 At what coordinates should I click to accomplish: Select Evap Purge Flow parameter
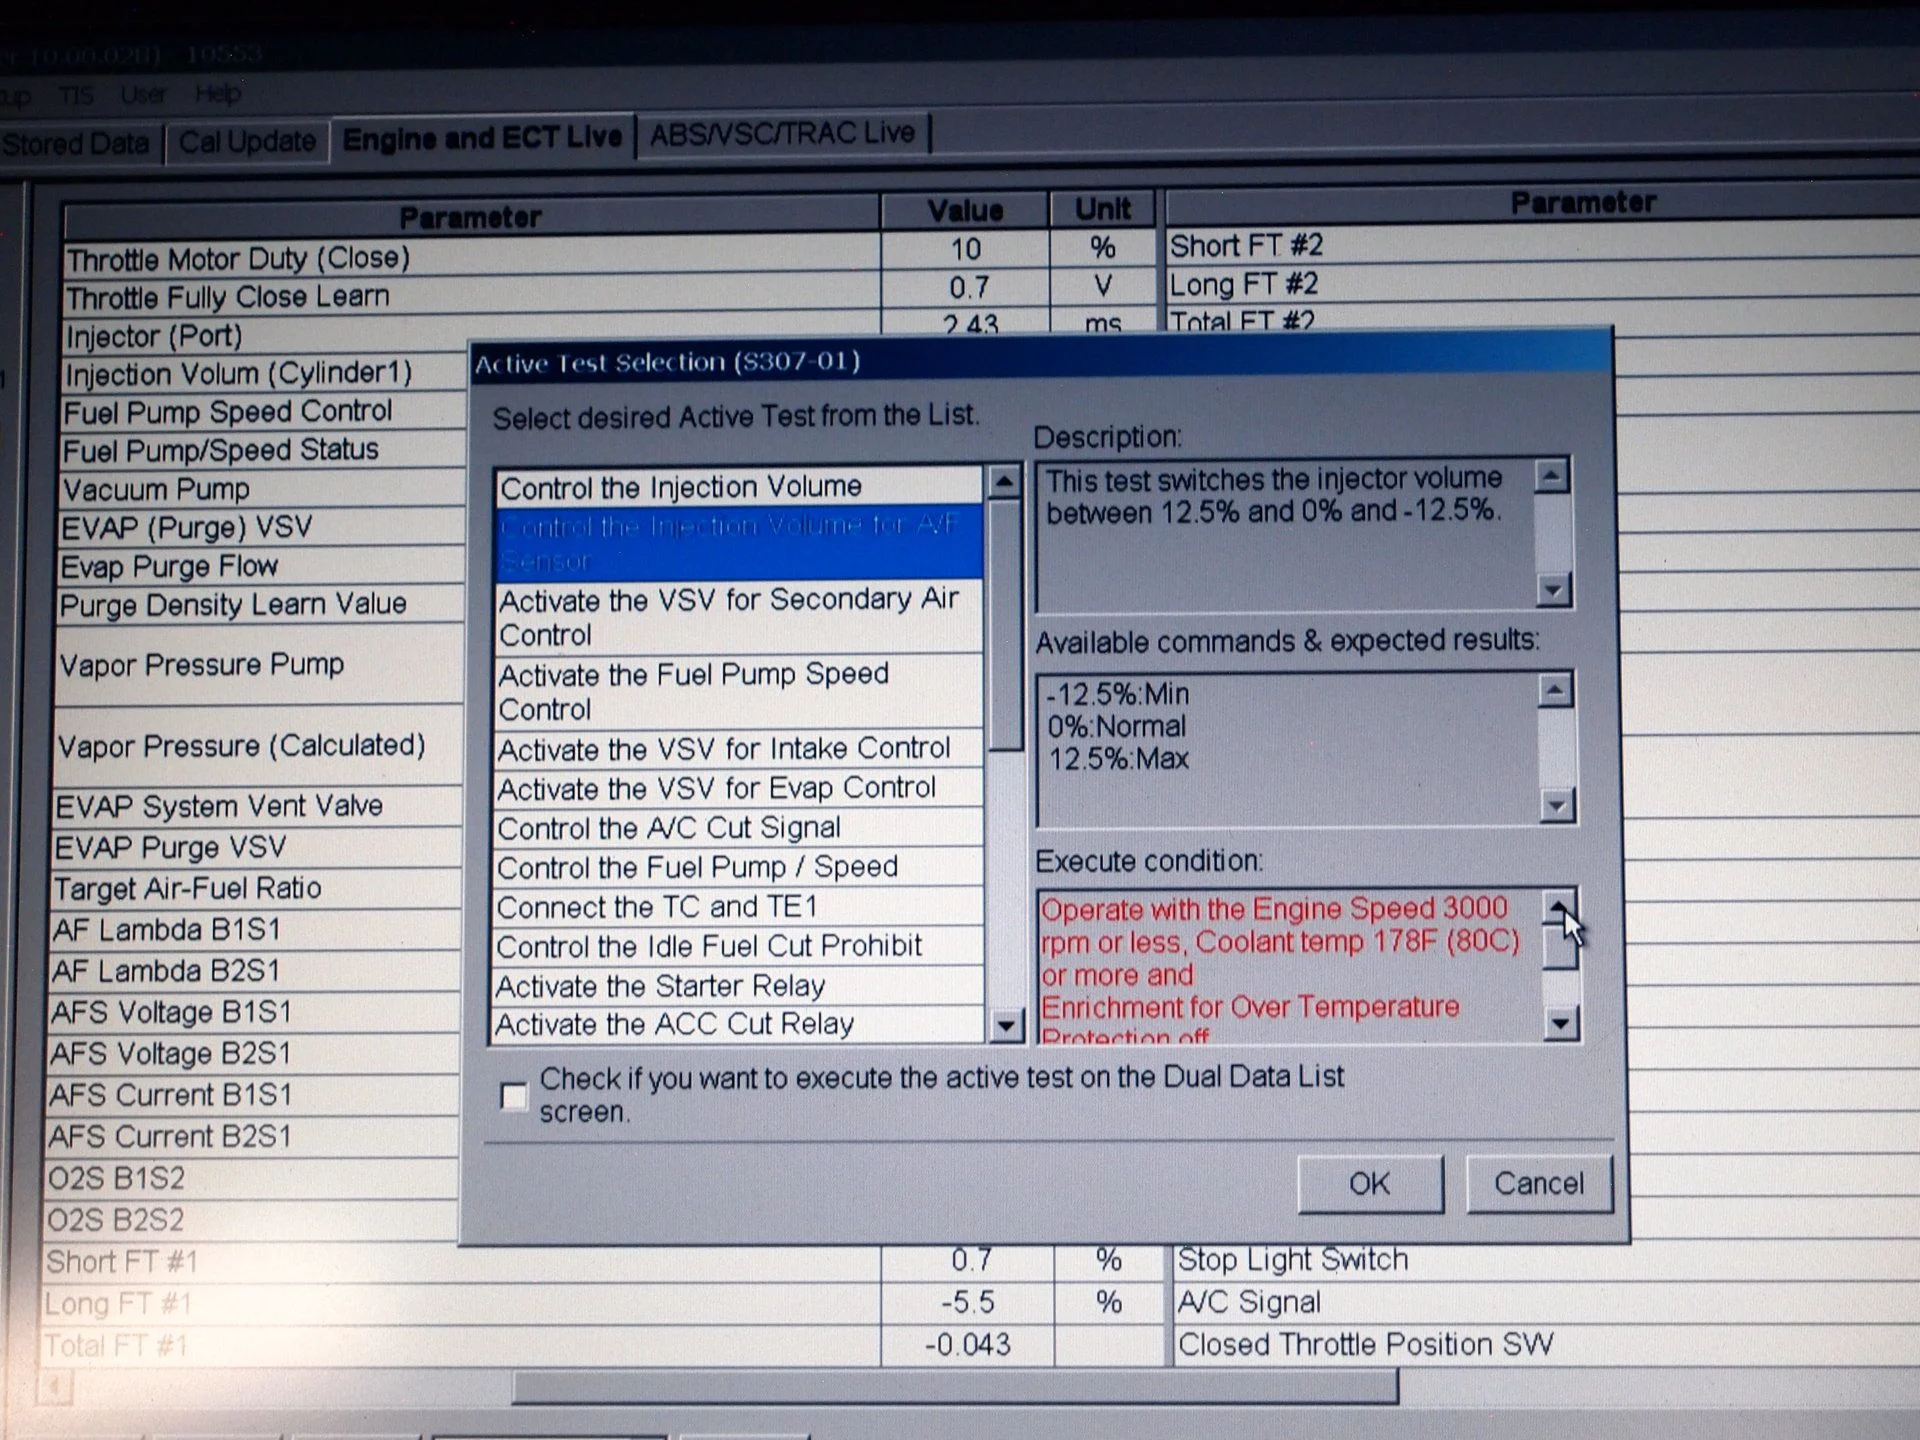260,566
